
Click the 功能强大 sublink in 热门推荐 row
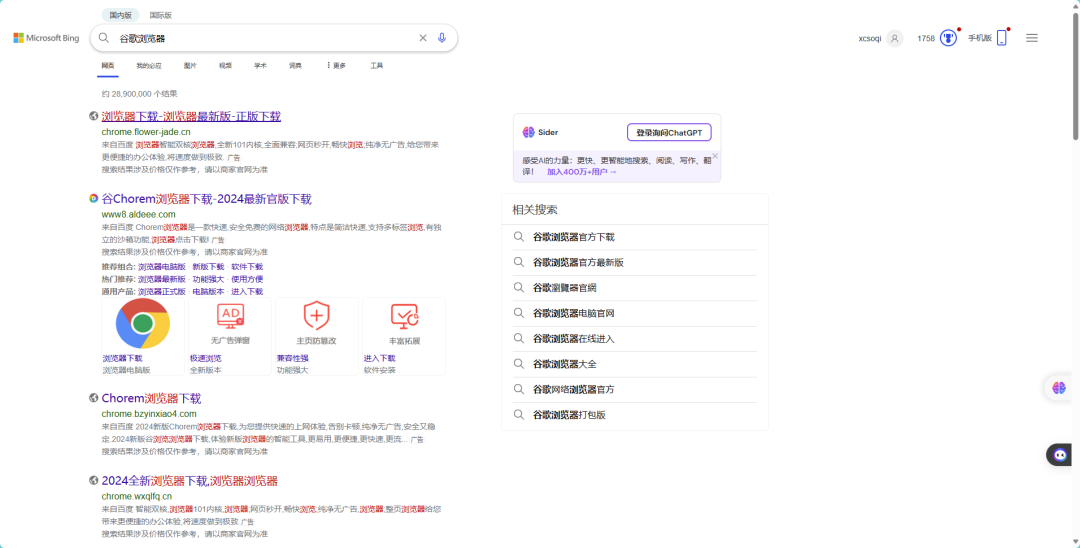(x=209, y=279)
